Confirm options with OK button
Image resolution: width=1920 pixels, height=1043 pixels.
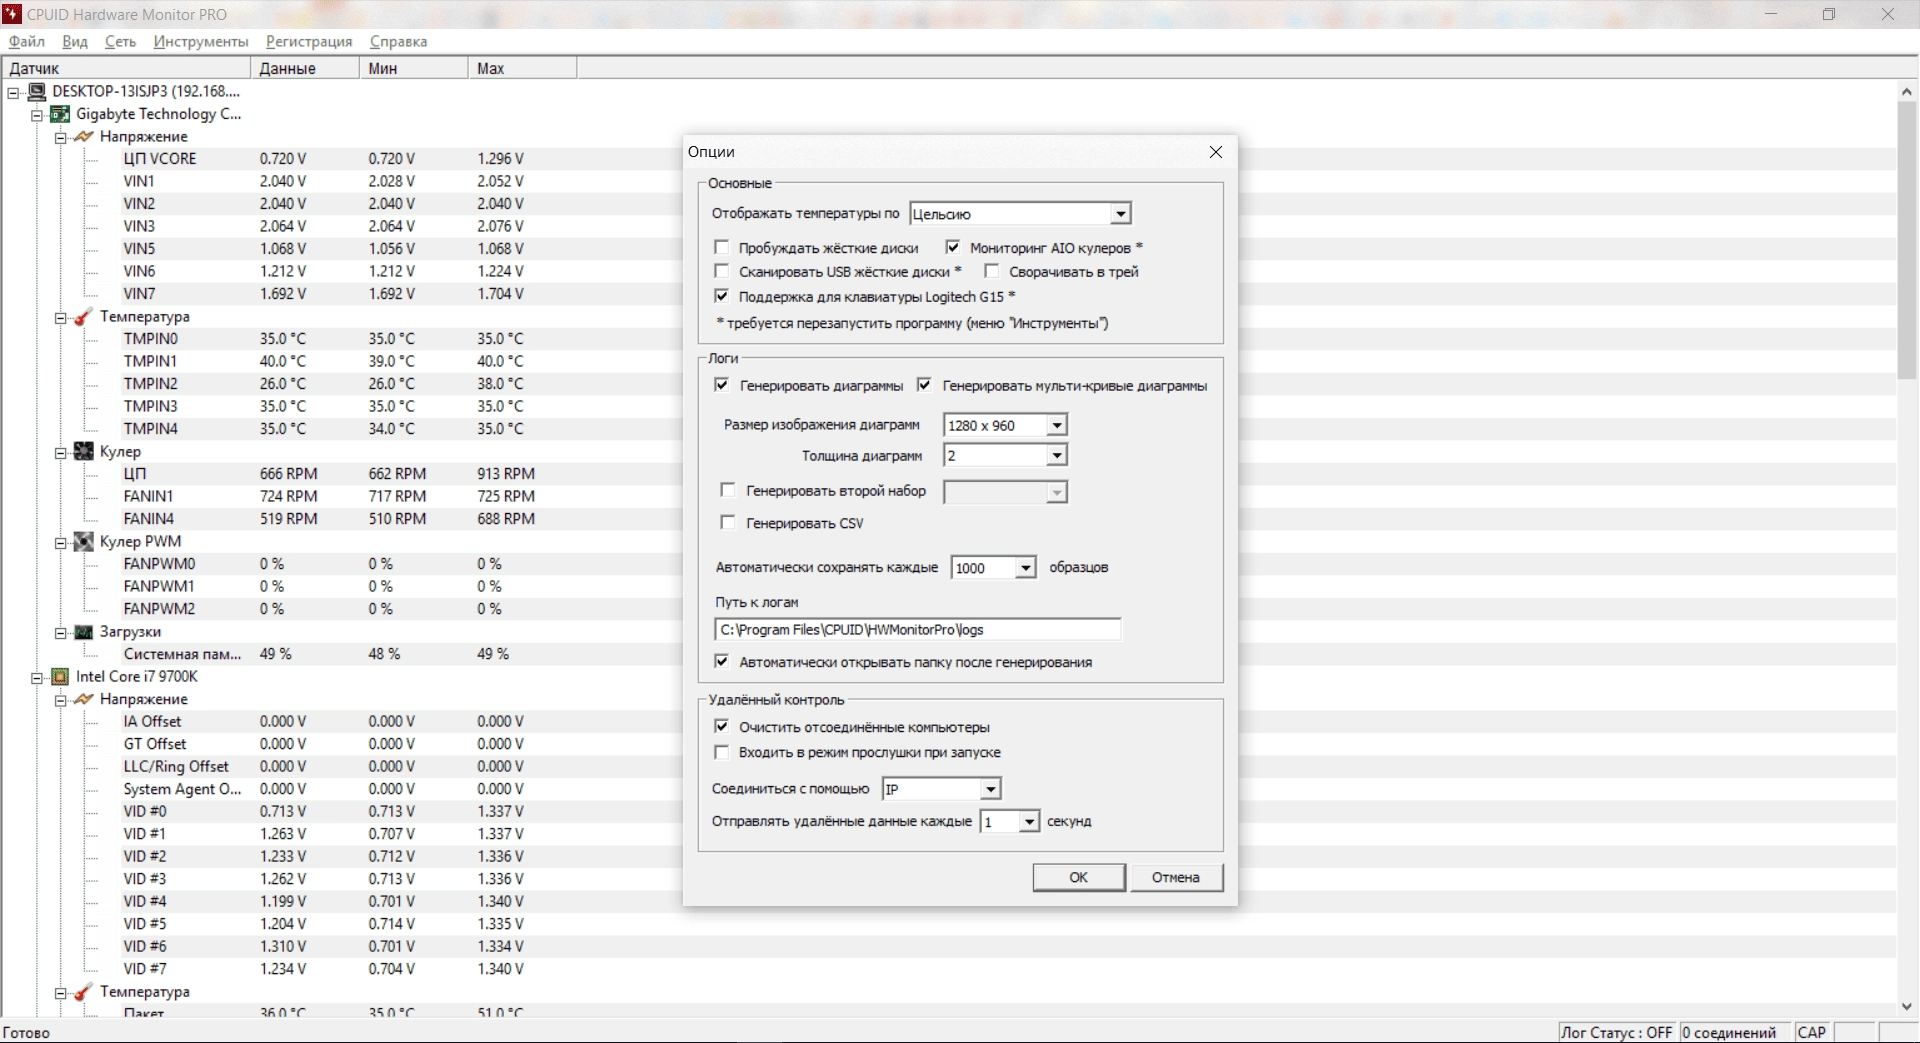[1078, 877]
